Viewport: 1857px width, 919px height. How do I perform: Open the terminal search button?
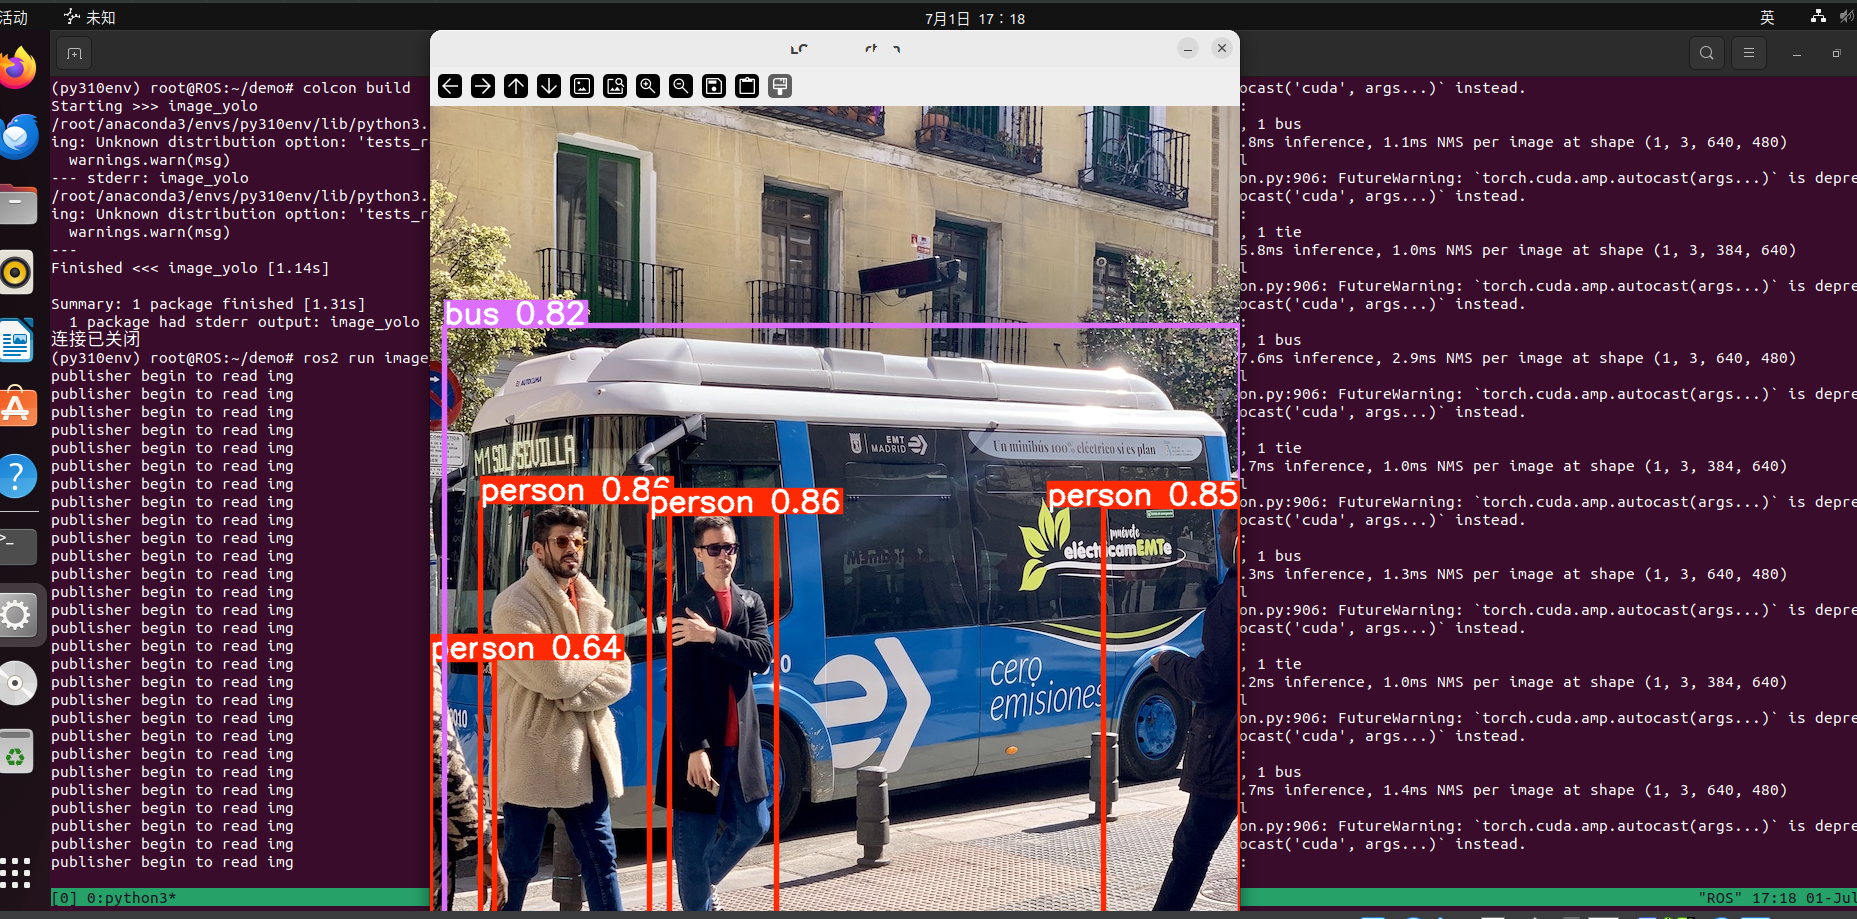(x=1707, y=53)
